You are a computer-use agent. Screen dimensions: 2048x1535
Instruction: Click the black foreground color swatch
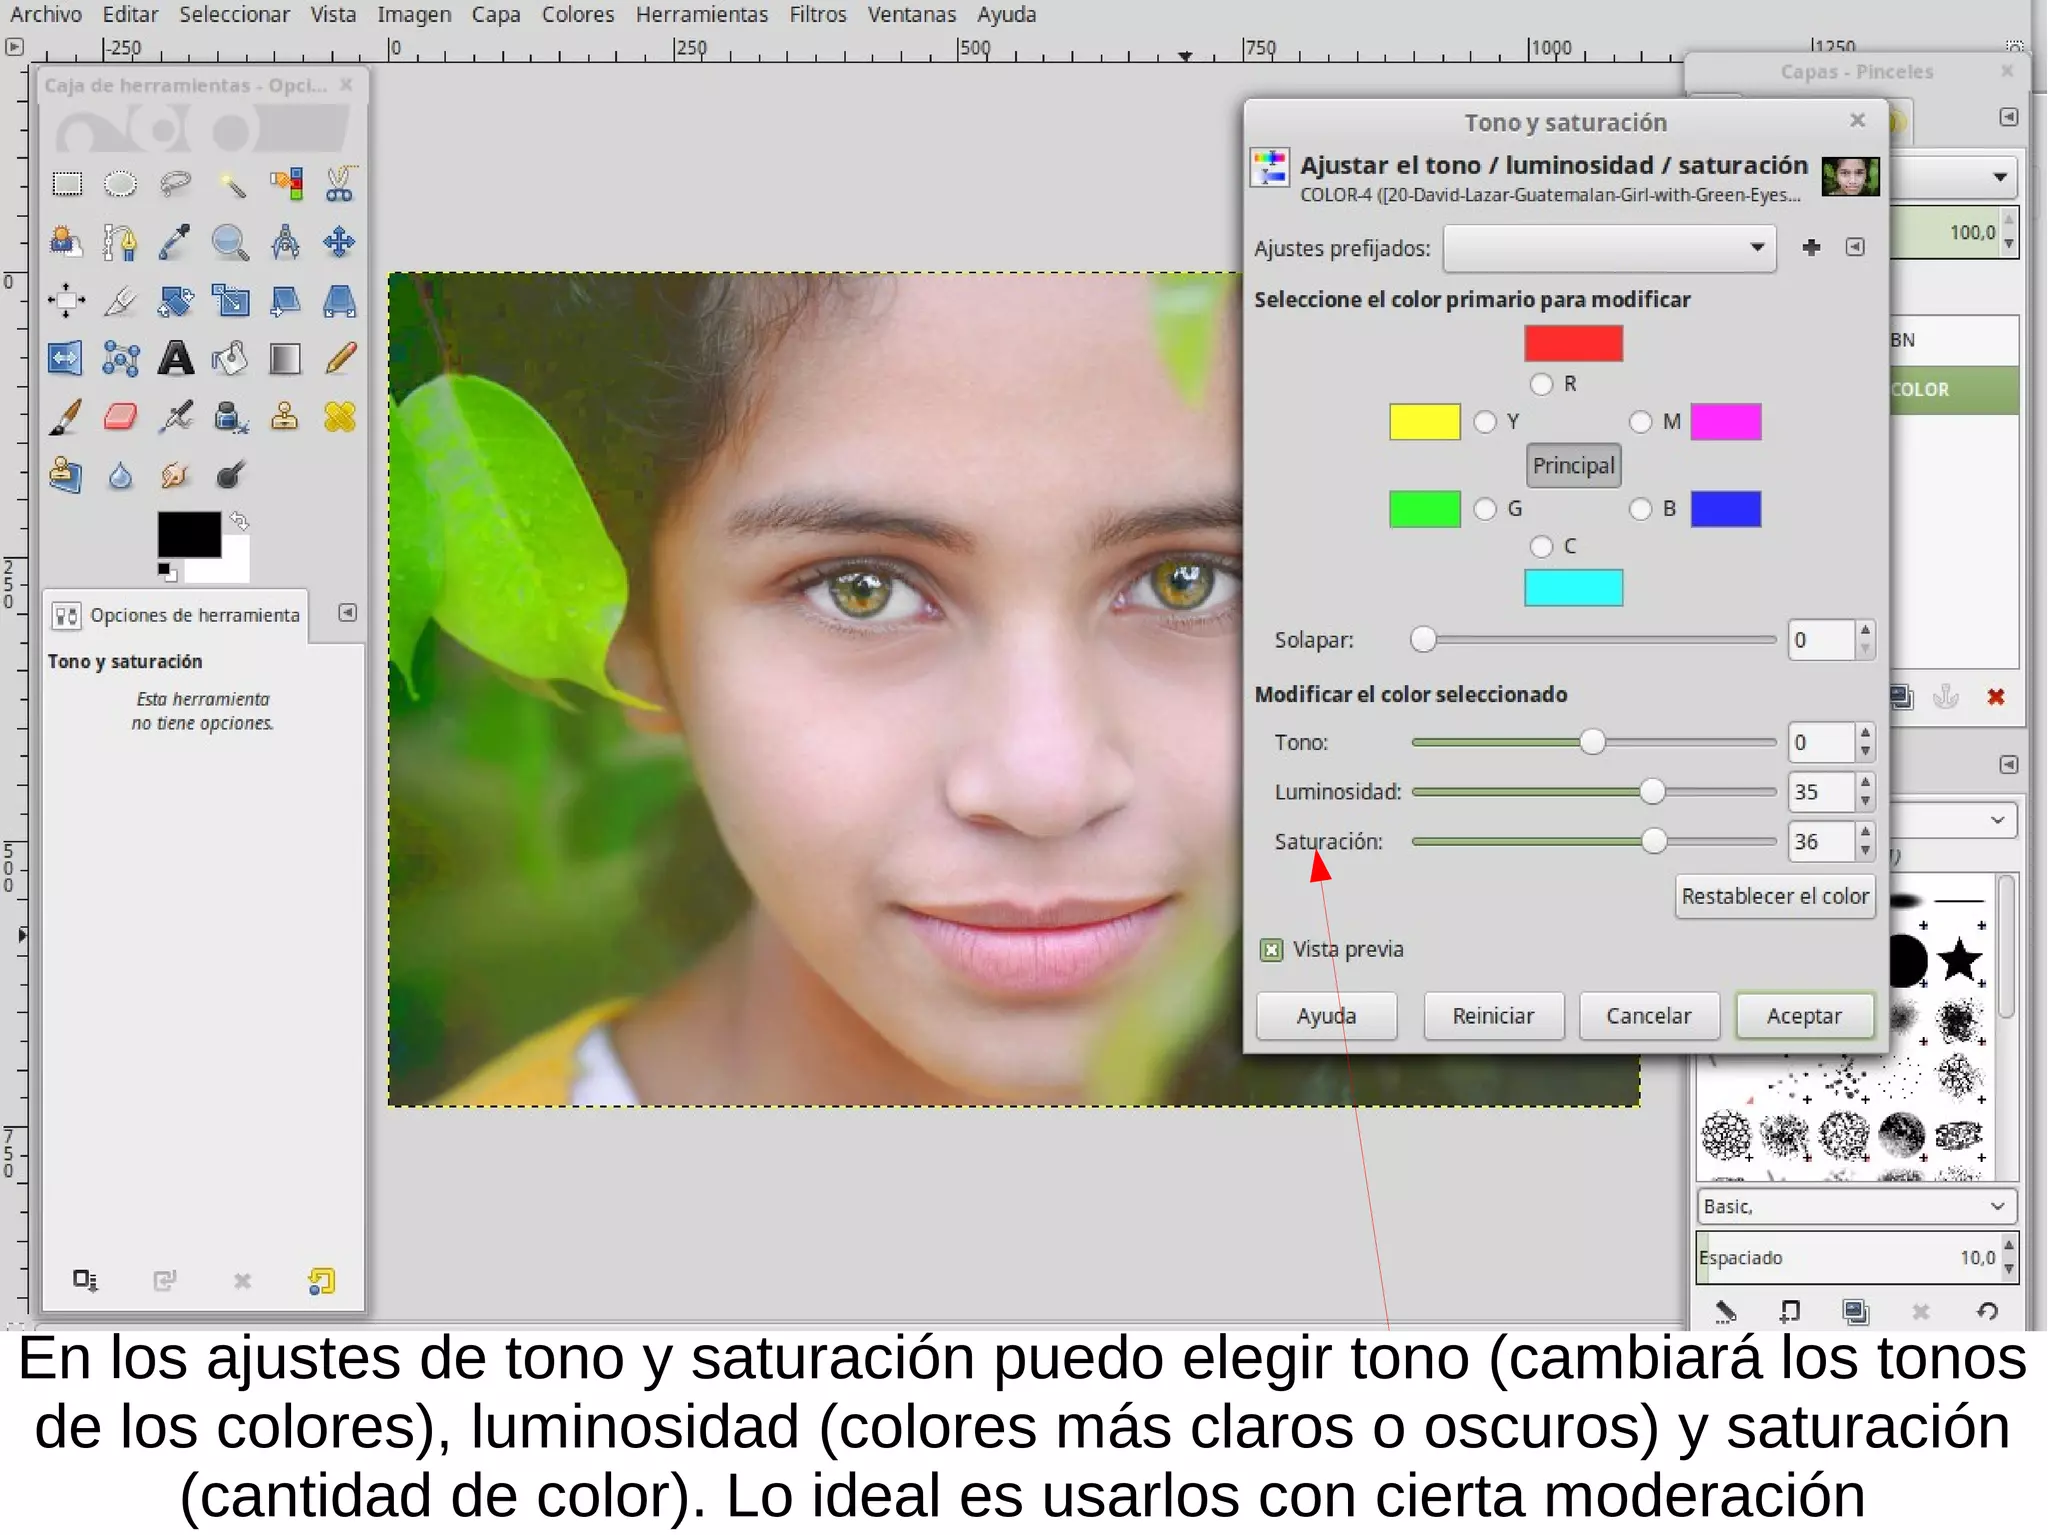(x=189, y=534)
